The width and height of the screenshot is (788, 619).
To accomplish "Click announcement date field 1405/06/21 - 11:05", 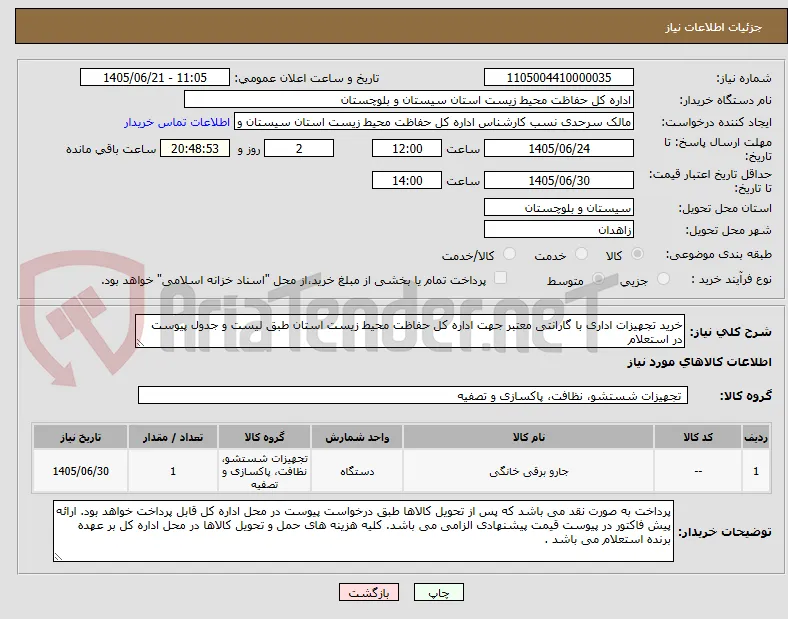I will tap(155, 77).
